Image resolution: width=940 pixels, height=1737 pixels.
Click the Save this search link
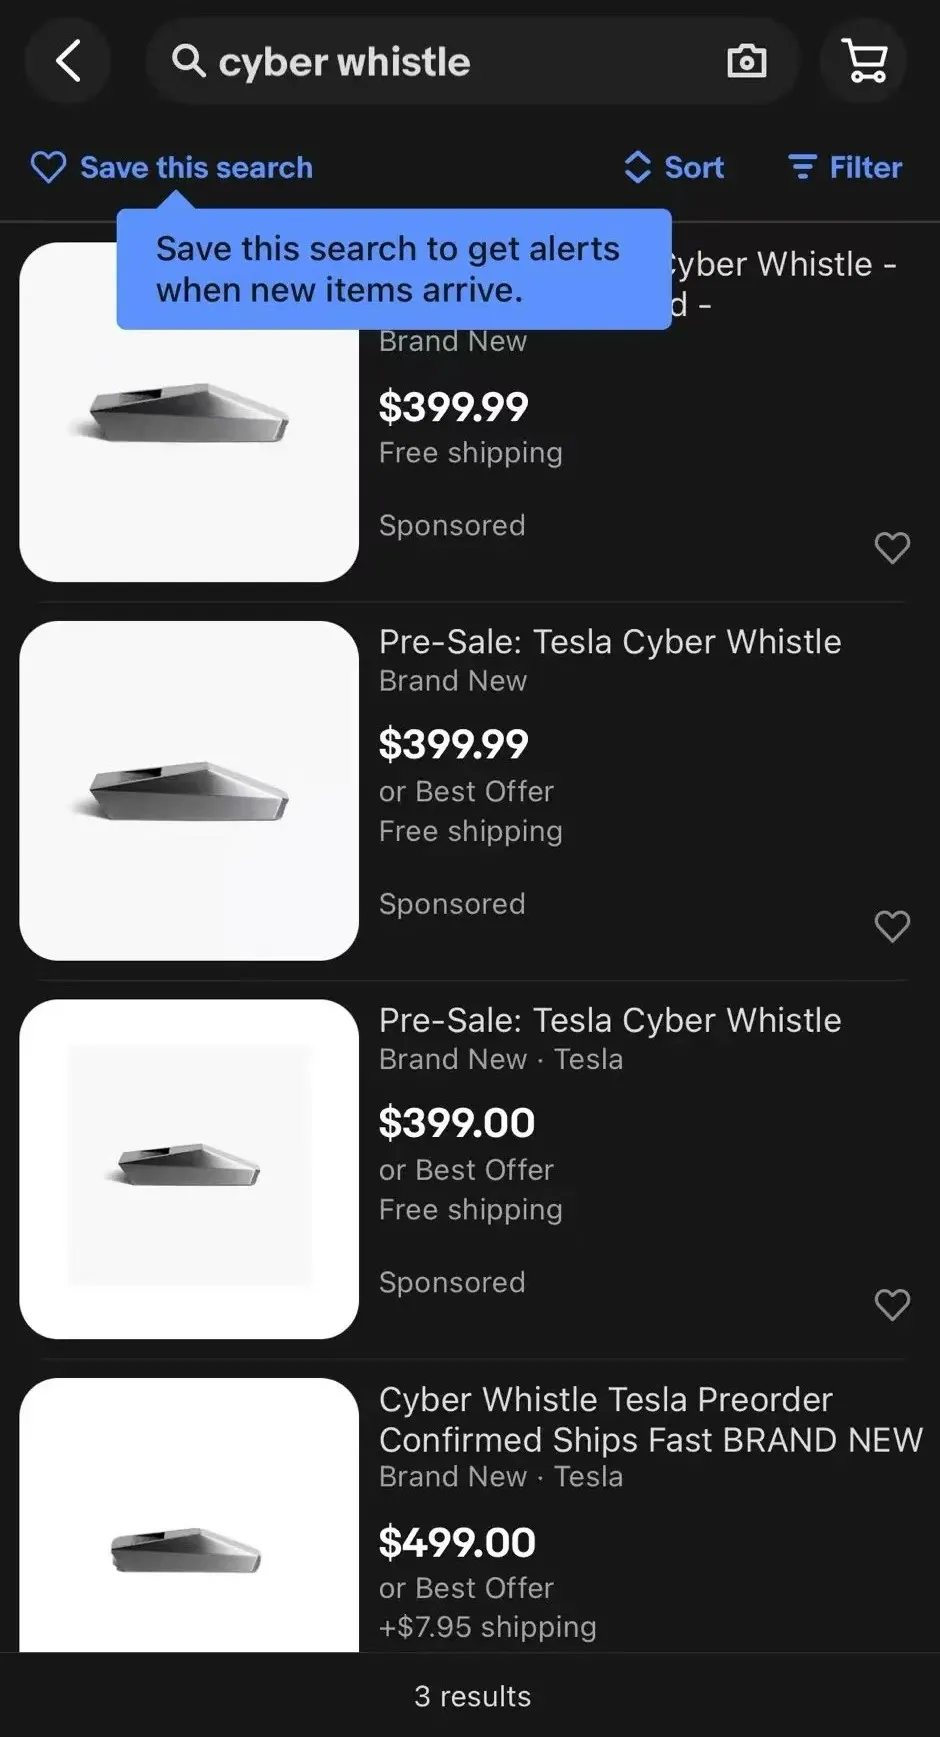pos(196,167)
